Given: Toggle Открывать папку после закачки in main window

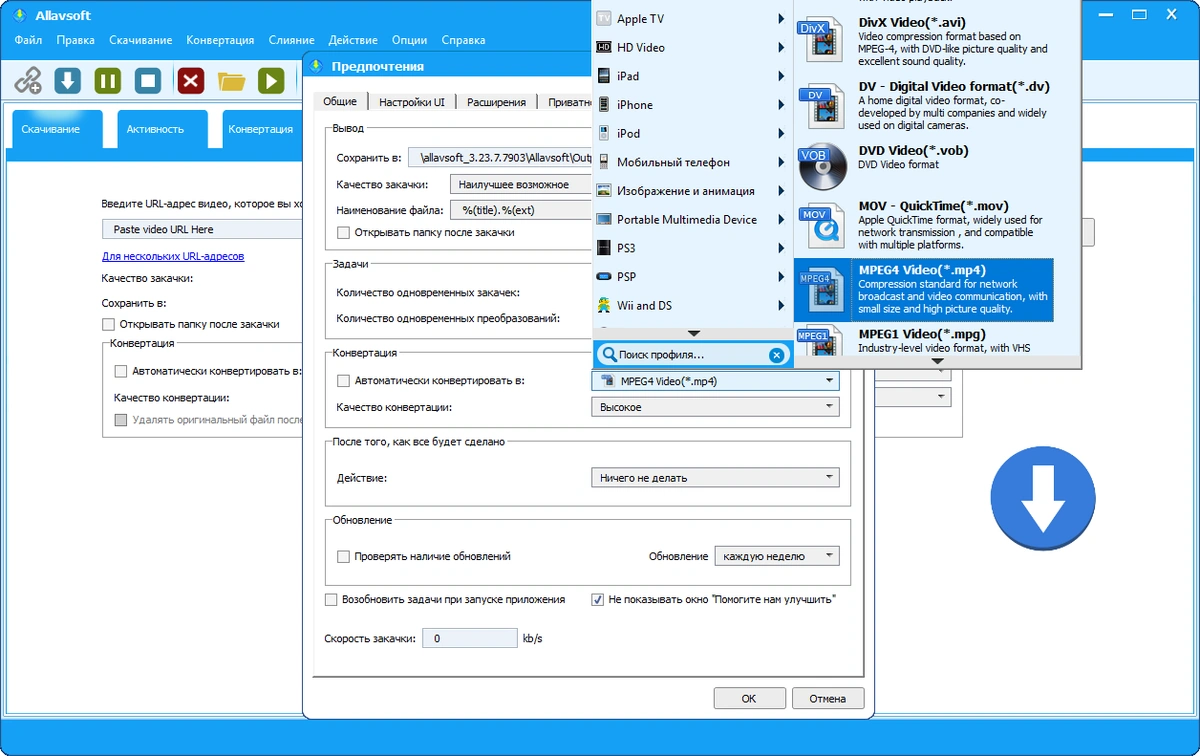Looking at the screenshot, I should pyautogui.click(x=108, y=324).
